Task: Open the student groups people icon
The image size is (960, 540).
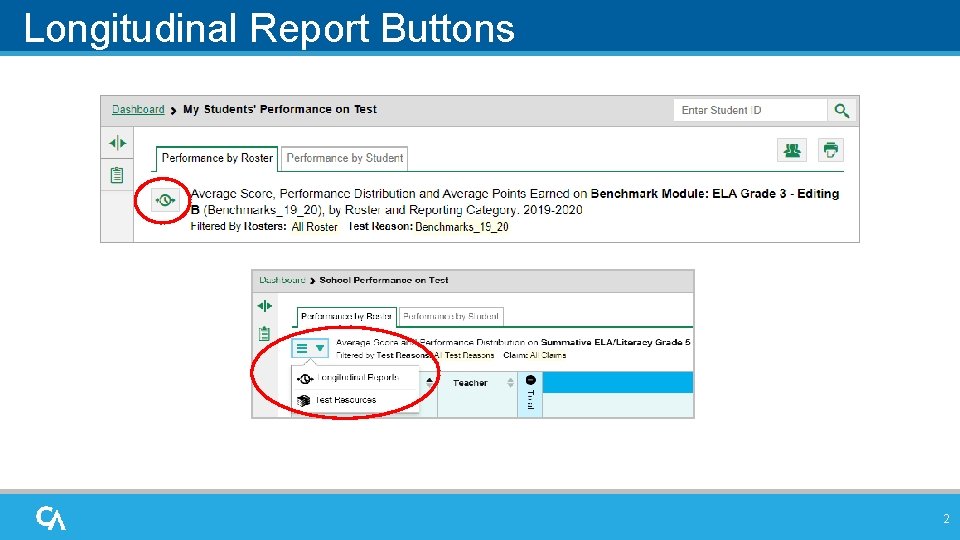Action: 792,150
